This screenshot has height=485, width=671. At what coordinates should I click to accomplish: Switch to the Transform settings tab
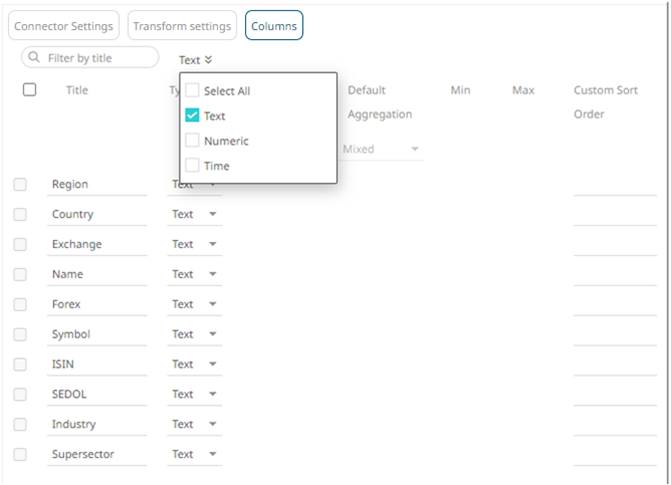[x=182, y=26]
